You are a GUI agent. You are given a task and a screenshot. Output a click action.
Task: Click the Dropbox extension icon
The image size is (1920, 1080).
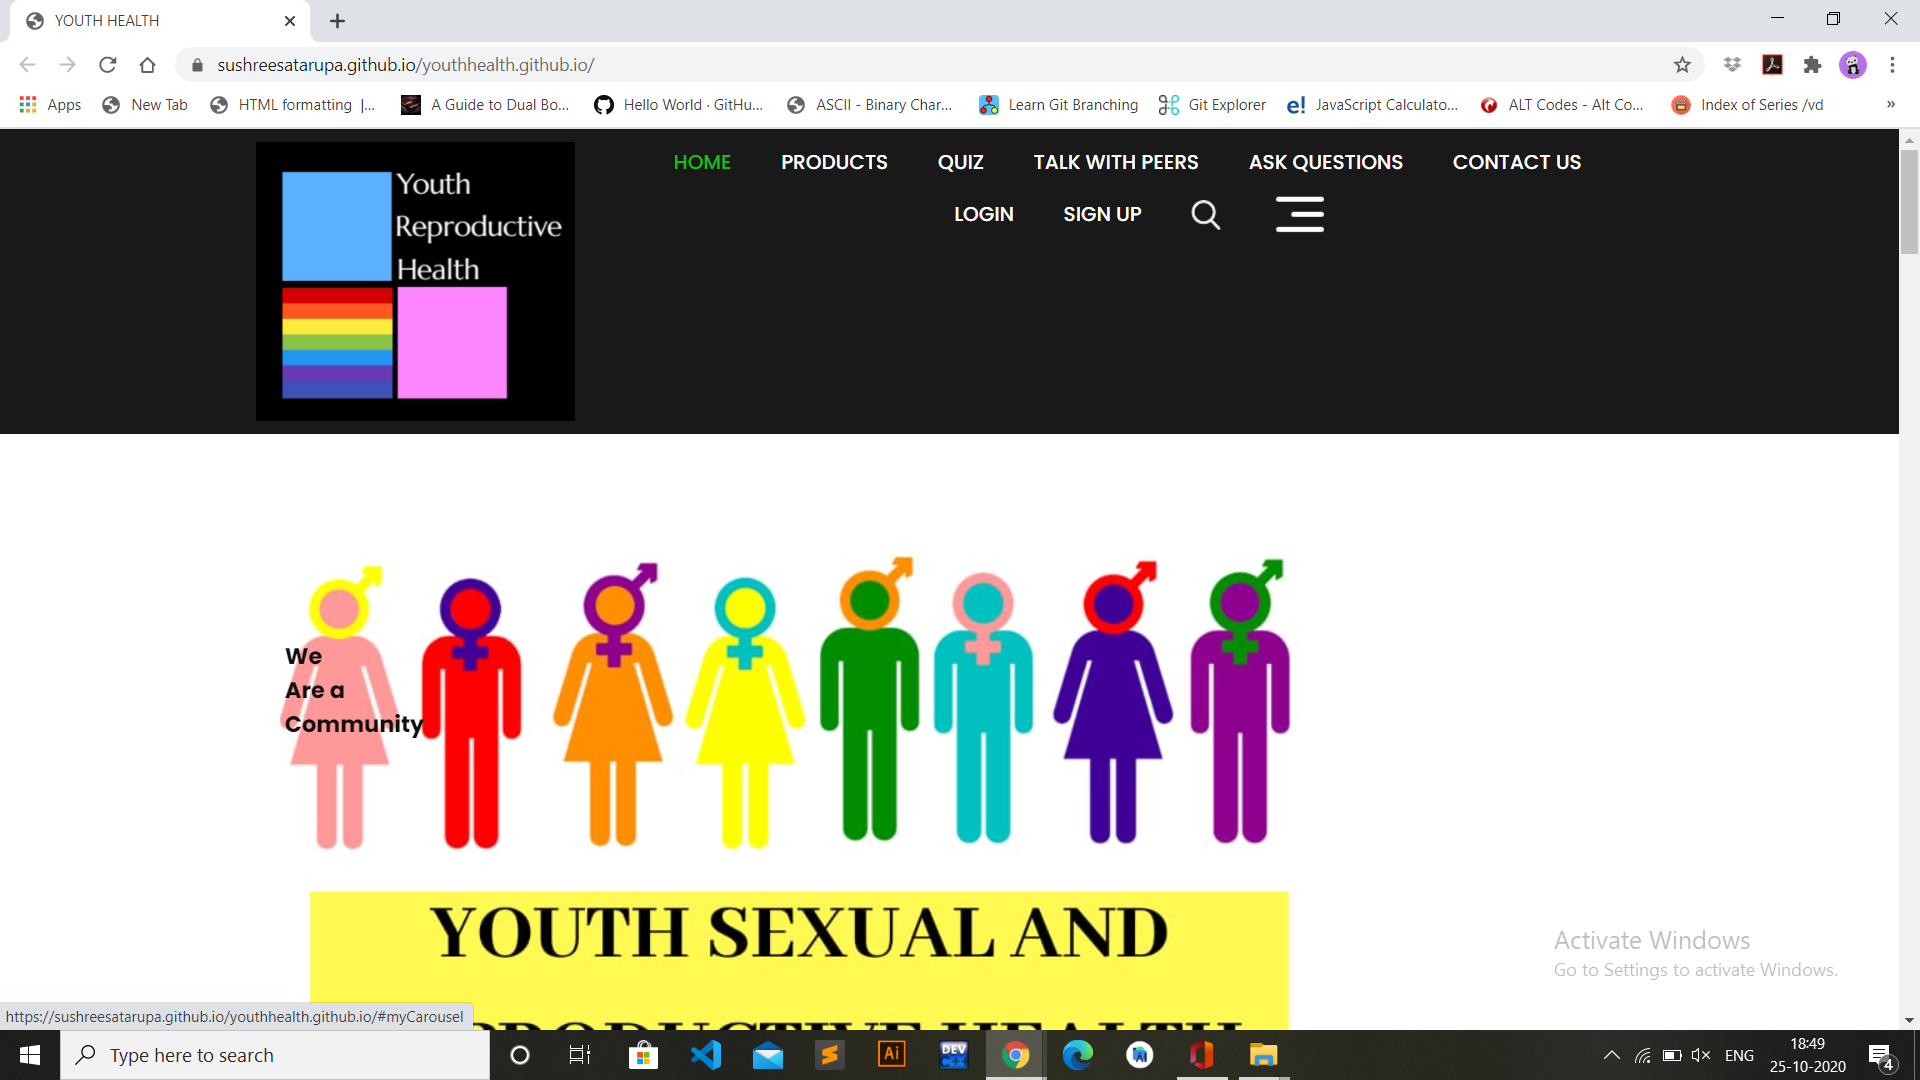coord(1733,64)
